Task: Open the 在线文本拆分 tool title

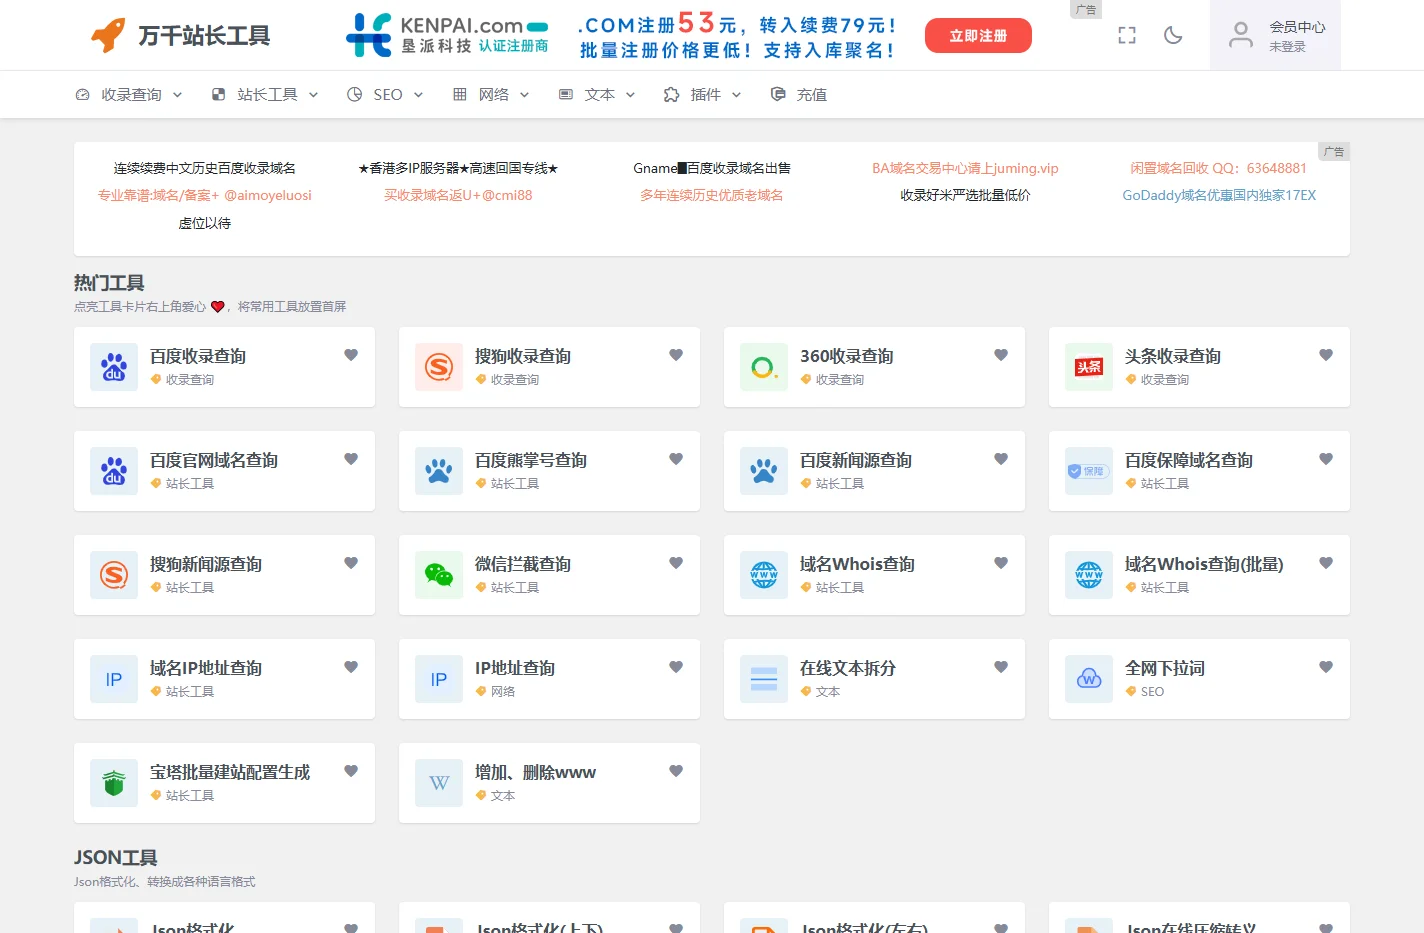Action: click(848, 668)
